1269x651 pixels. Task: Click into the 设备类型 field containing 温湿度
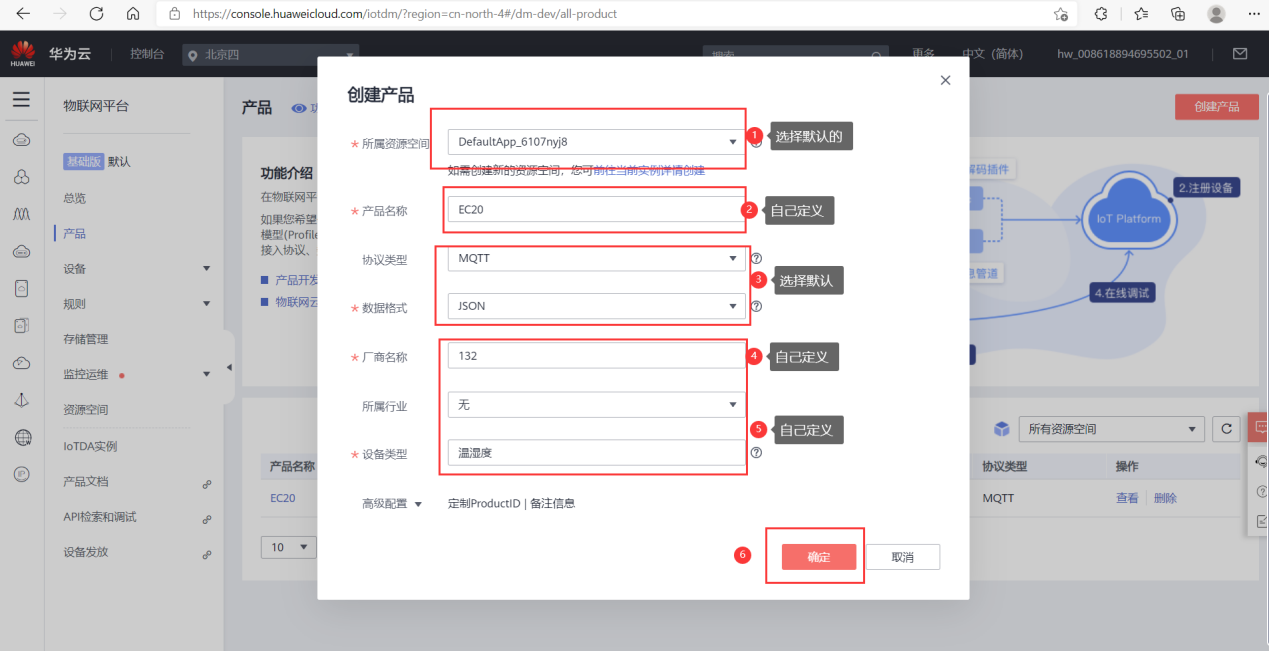[x=596, y=453]
